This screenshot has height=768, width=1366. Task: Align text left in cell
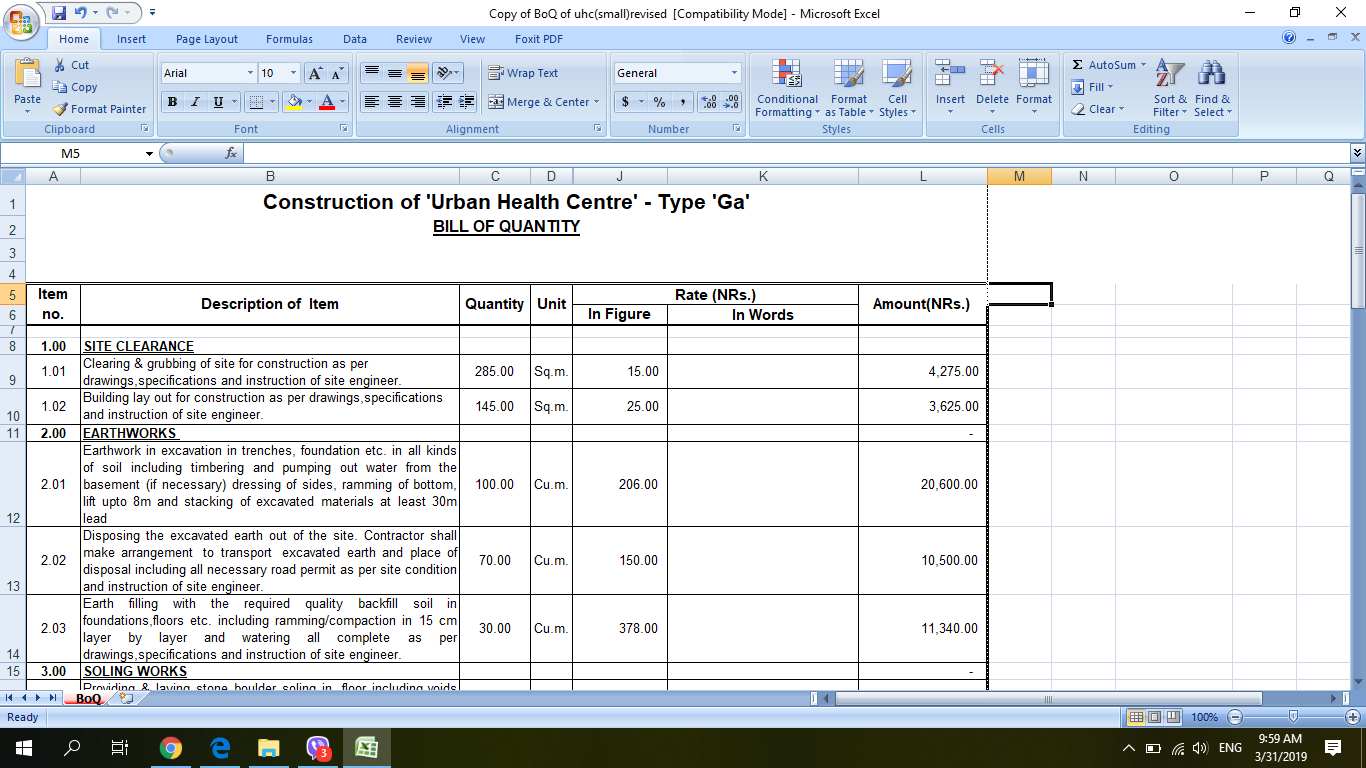click(372, 102)
